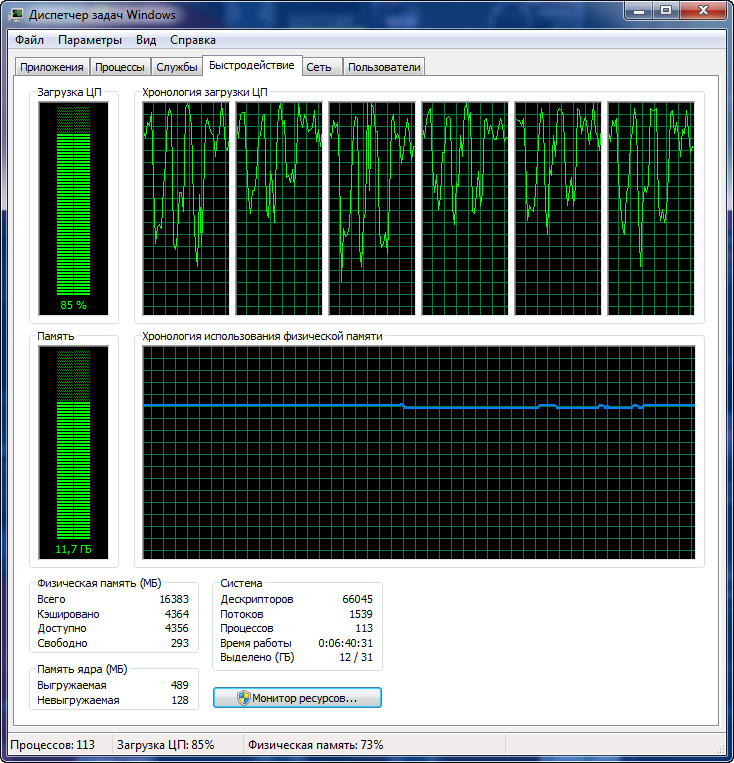This screenshot has width=734, height=763.
Task: Open the Справка menu
Action: tap(193, 40)
